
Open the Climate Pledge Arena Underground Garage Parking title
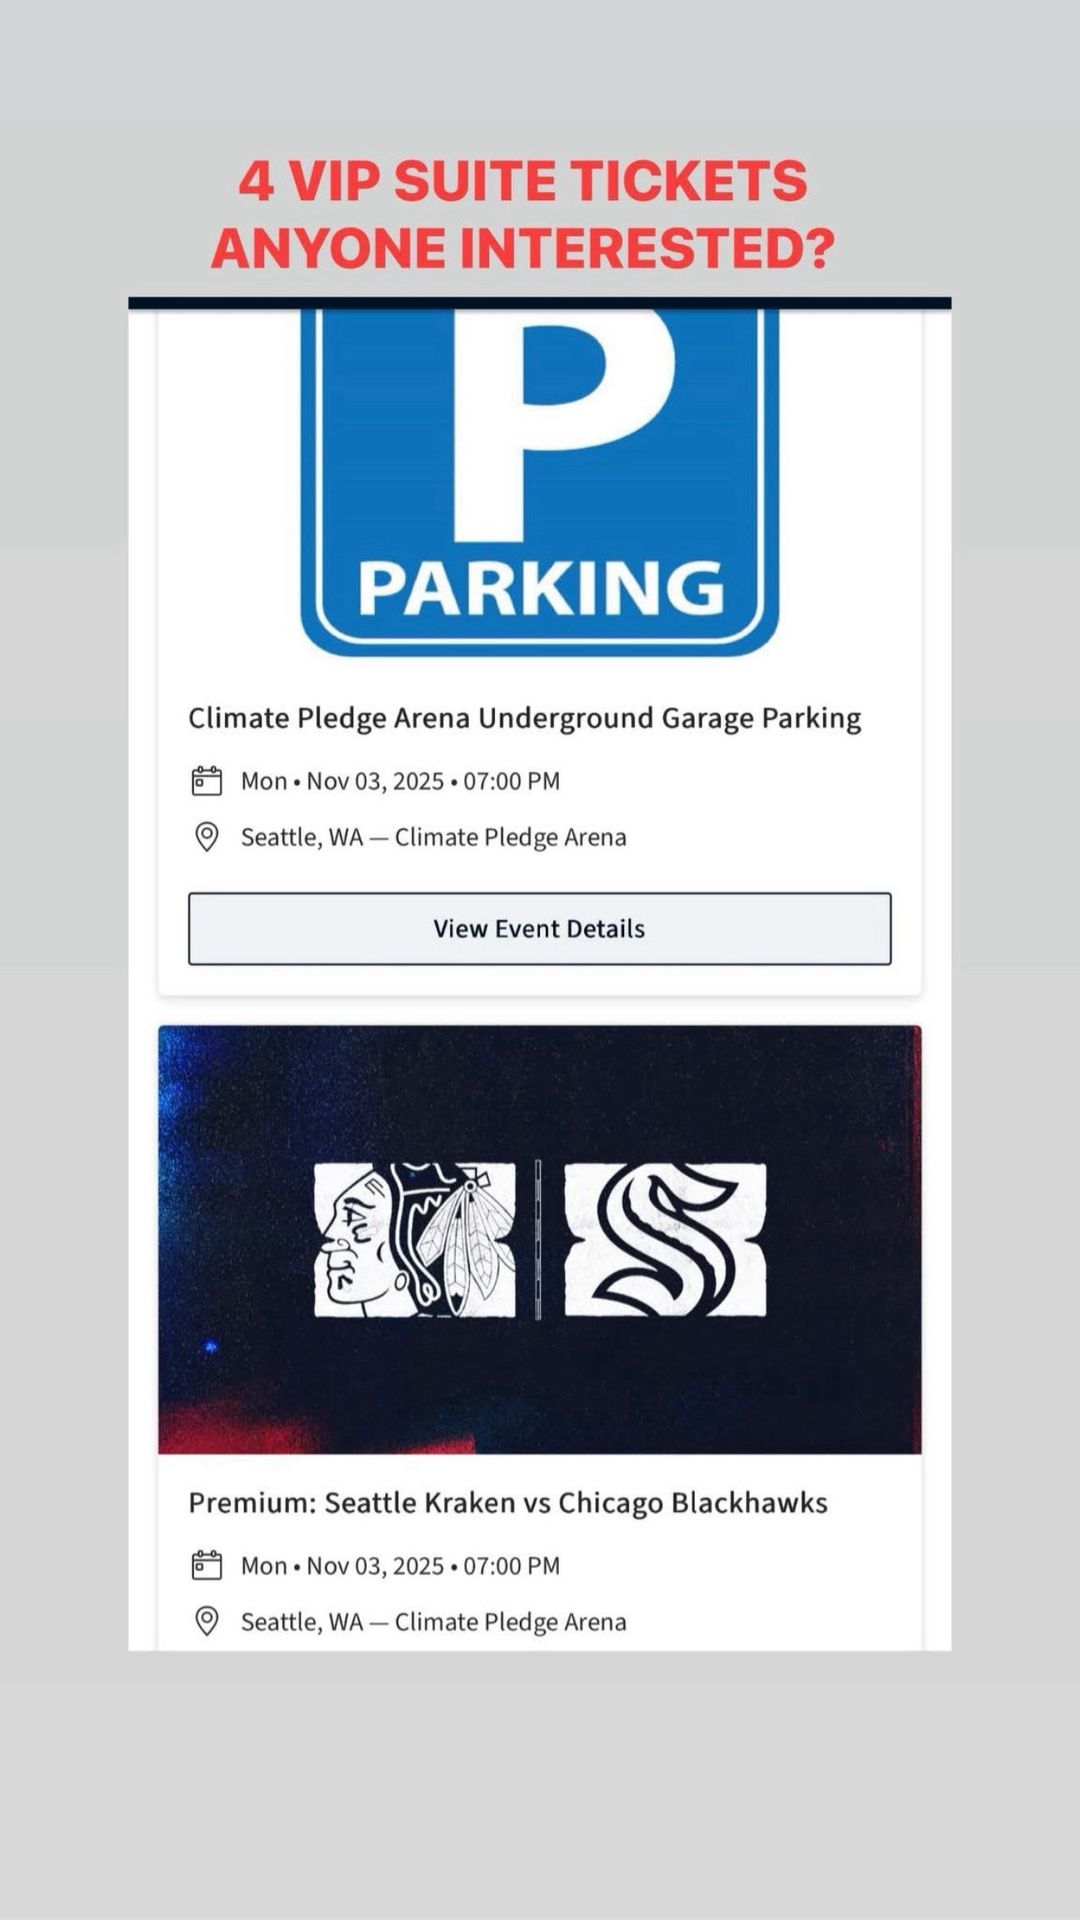[524, 717]
